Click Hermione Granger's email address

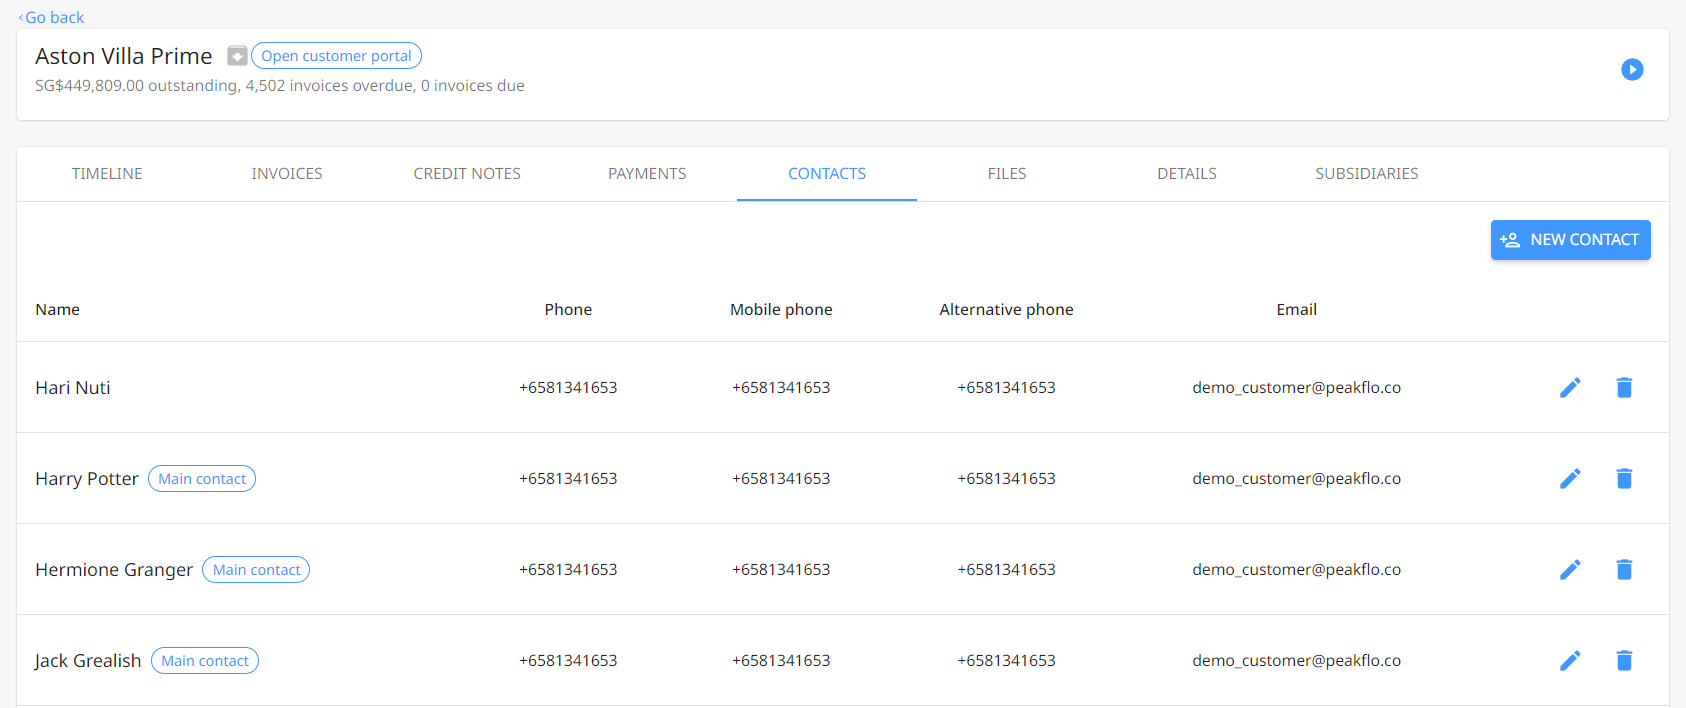1296,570
